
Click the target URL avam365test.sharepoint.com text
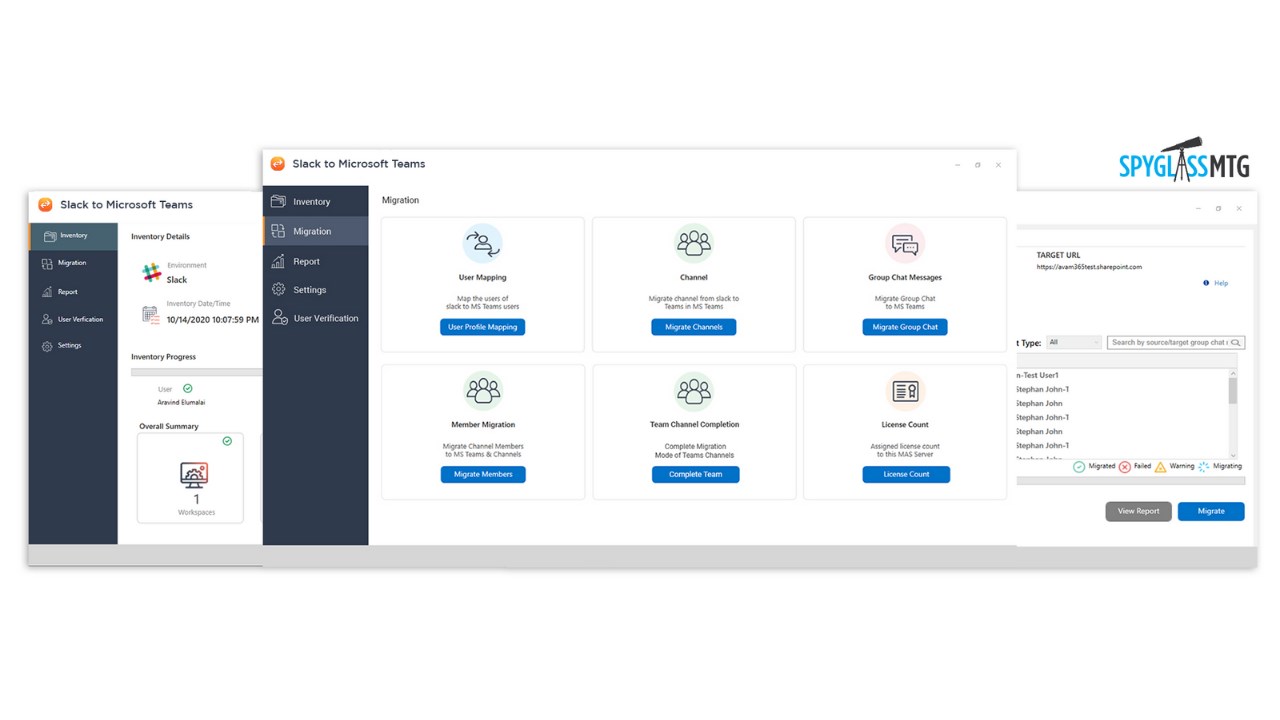(1089, 267)
